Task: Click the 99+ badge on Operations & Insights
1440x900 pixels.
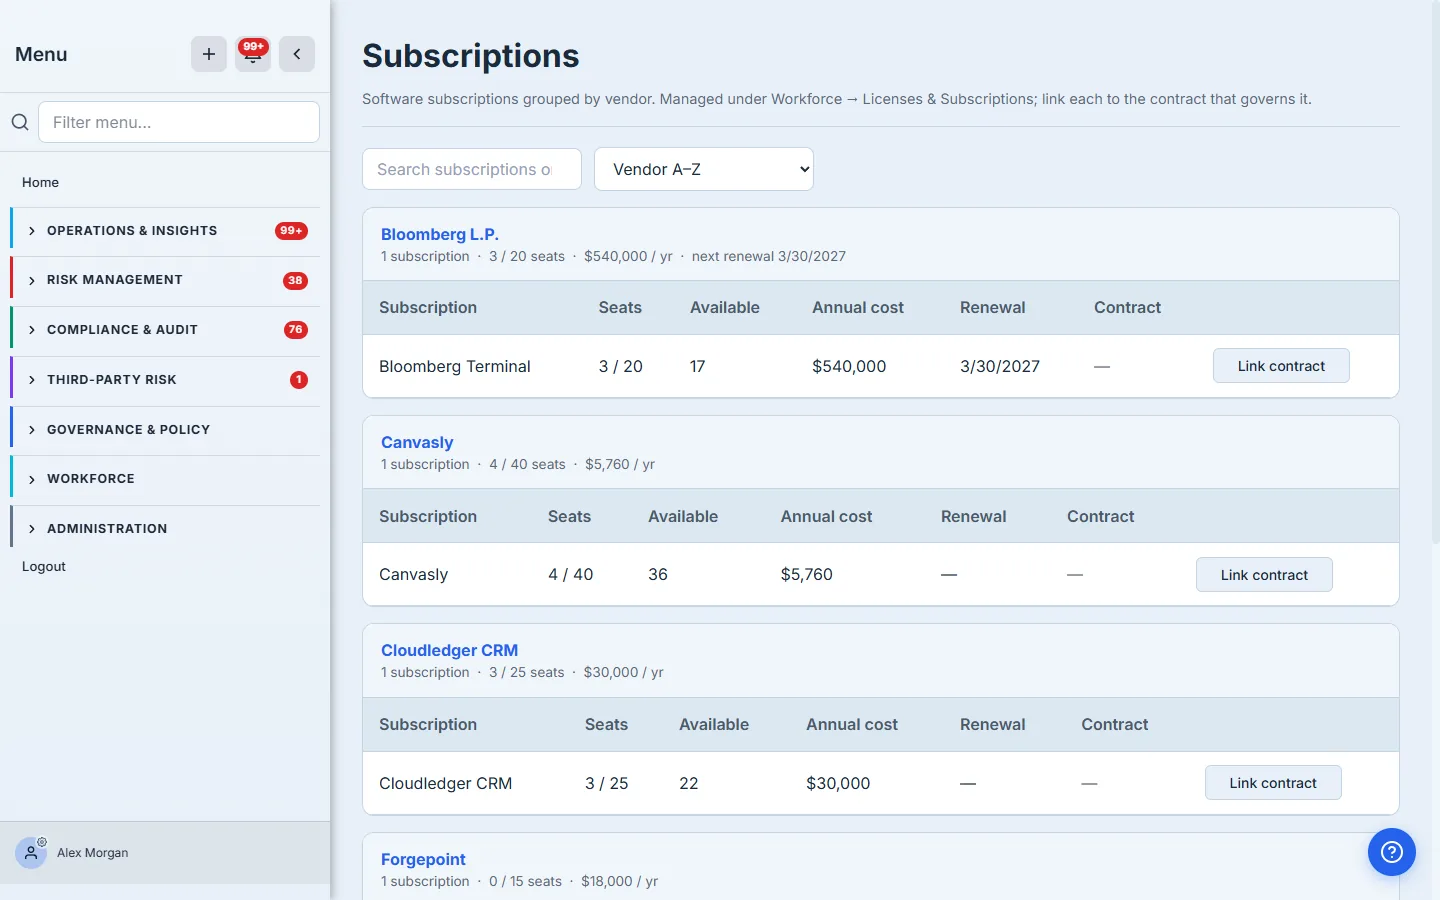Action: 291,231
